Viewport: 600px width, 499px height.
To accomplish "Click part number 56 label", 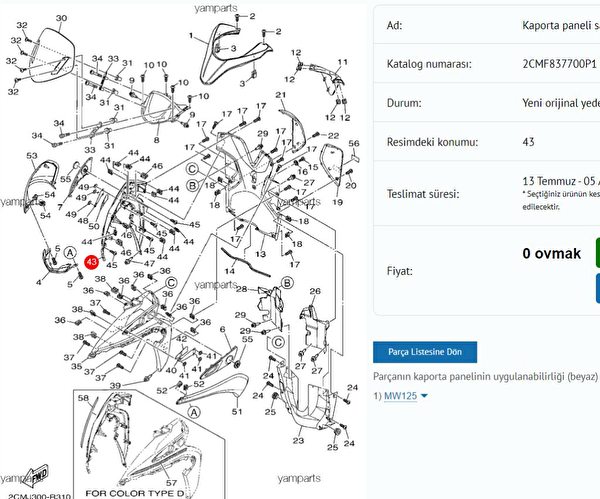I will (x=353, y=145).
